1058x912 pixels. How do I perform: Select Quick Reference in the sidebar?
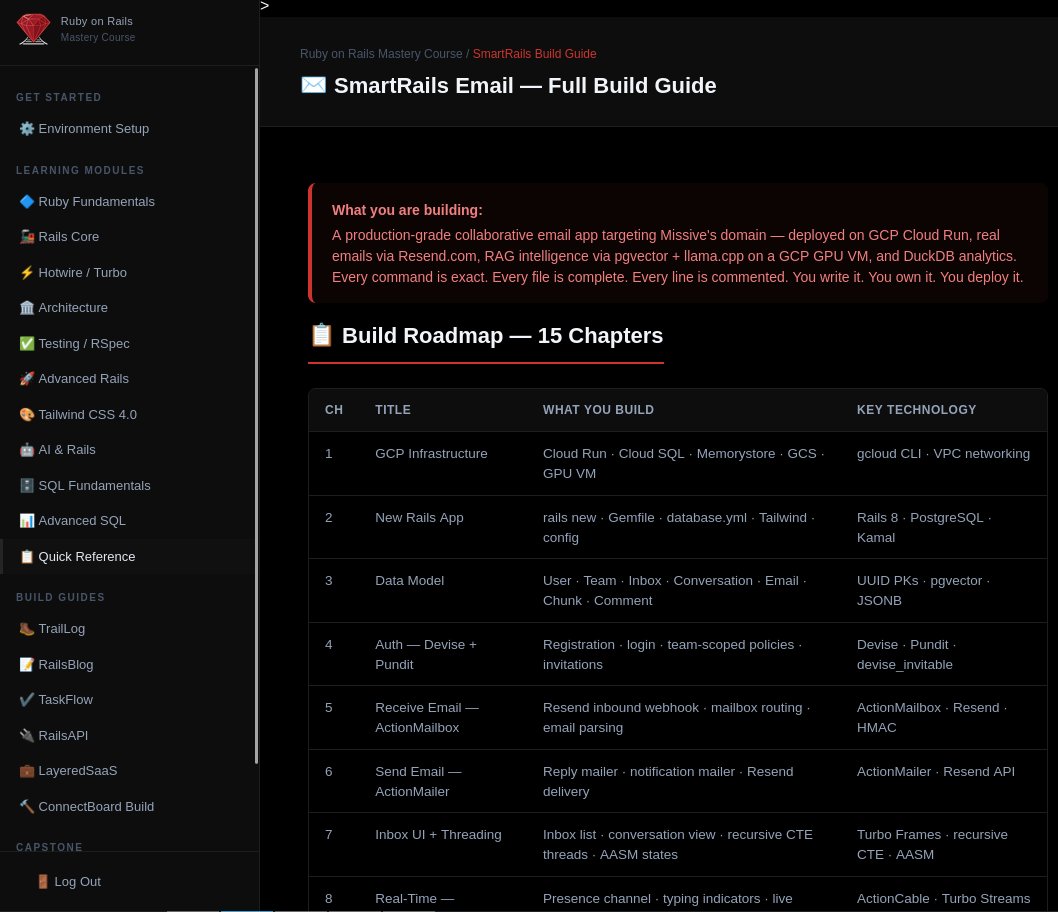pos(128,557)
